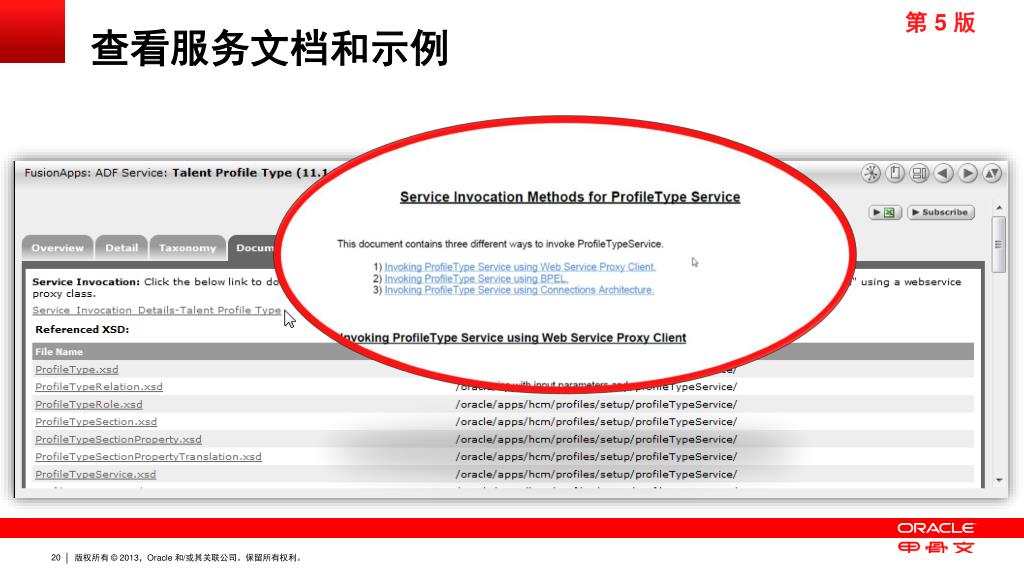The height and width of the screenshot is (576, 1024).
Task: Click the clipboard bookmark icon in toolbar
Action: click(895, 173)
